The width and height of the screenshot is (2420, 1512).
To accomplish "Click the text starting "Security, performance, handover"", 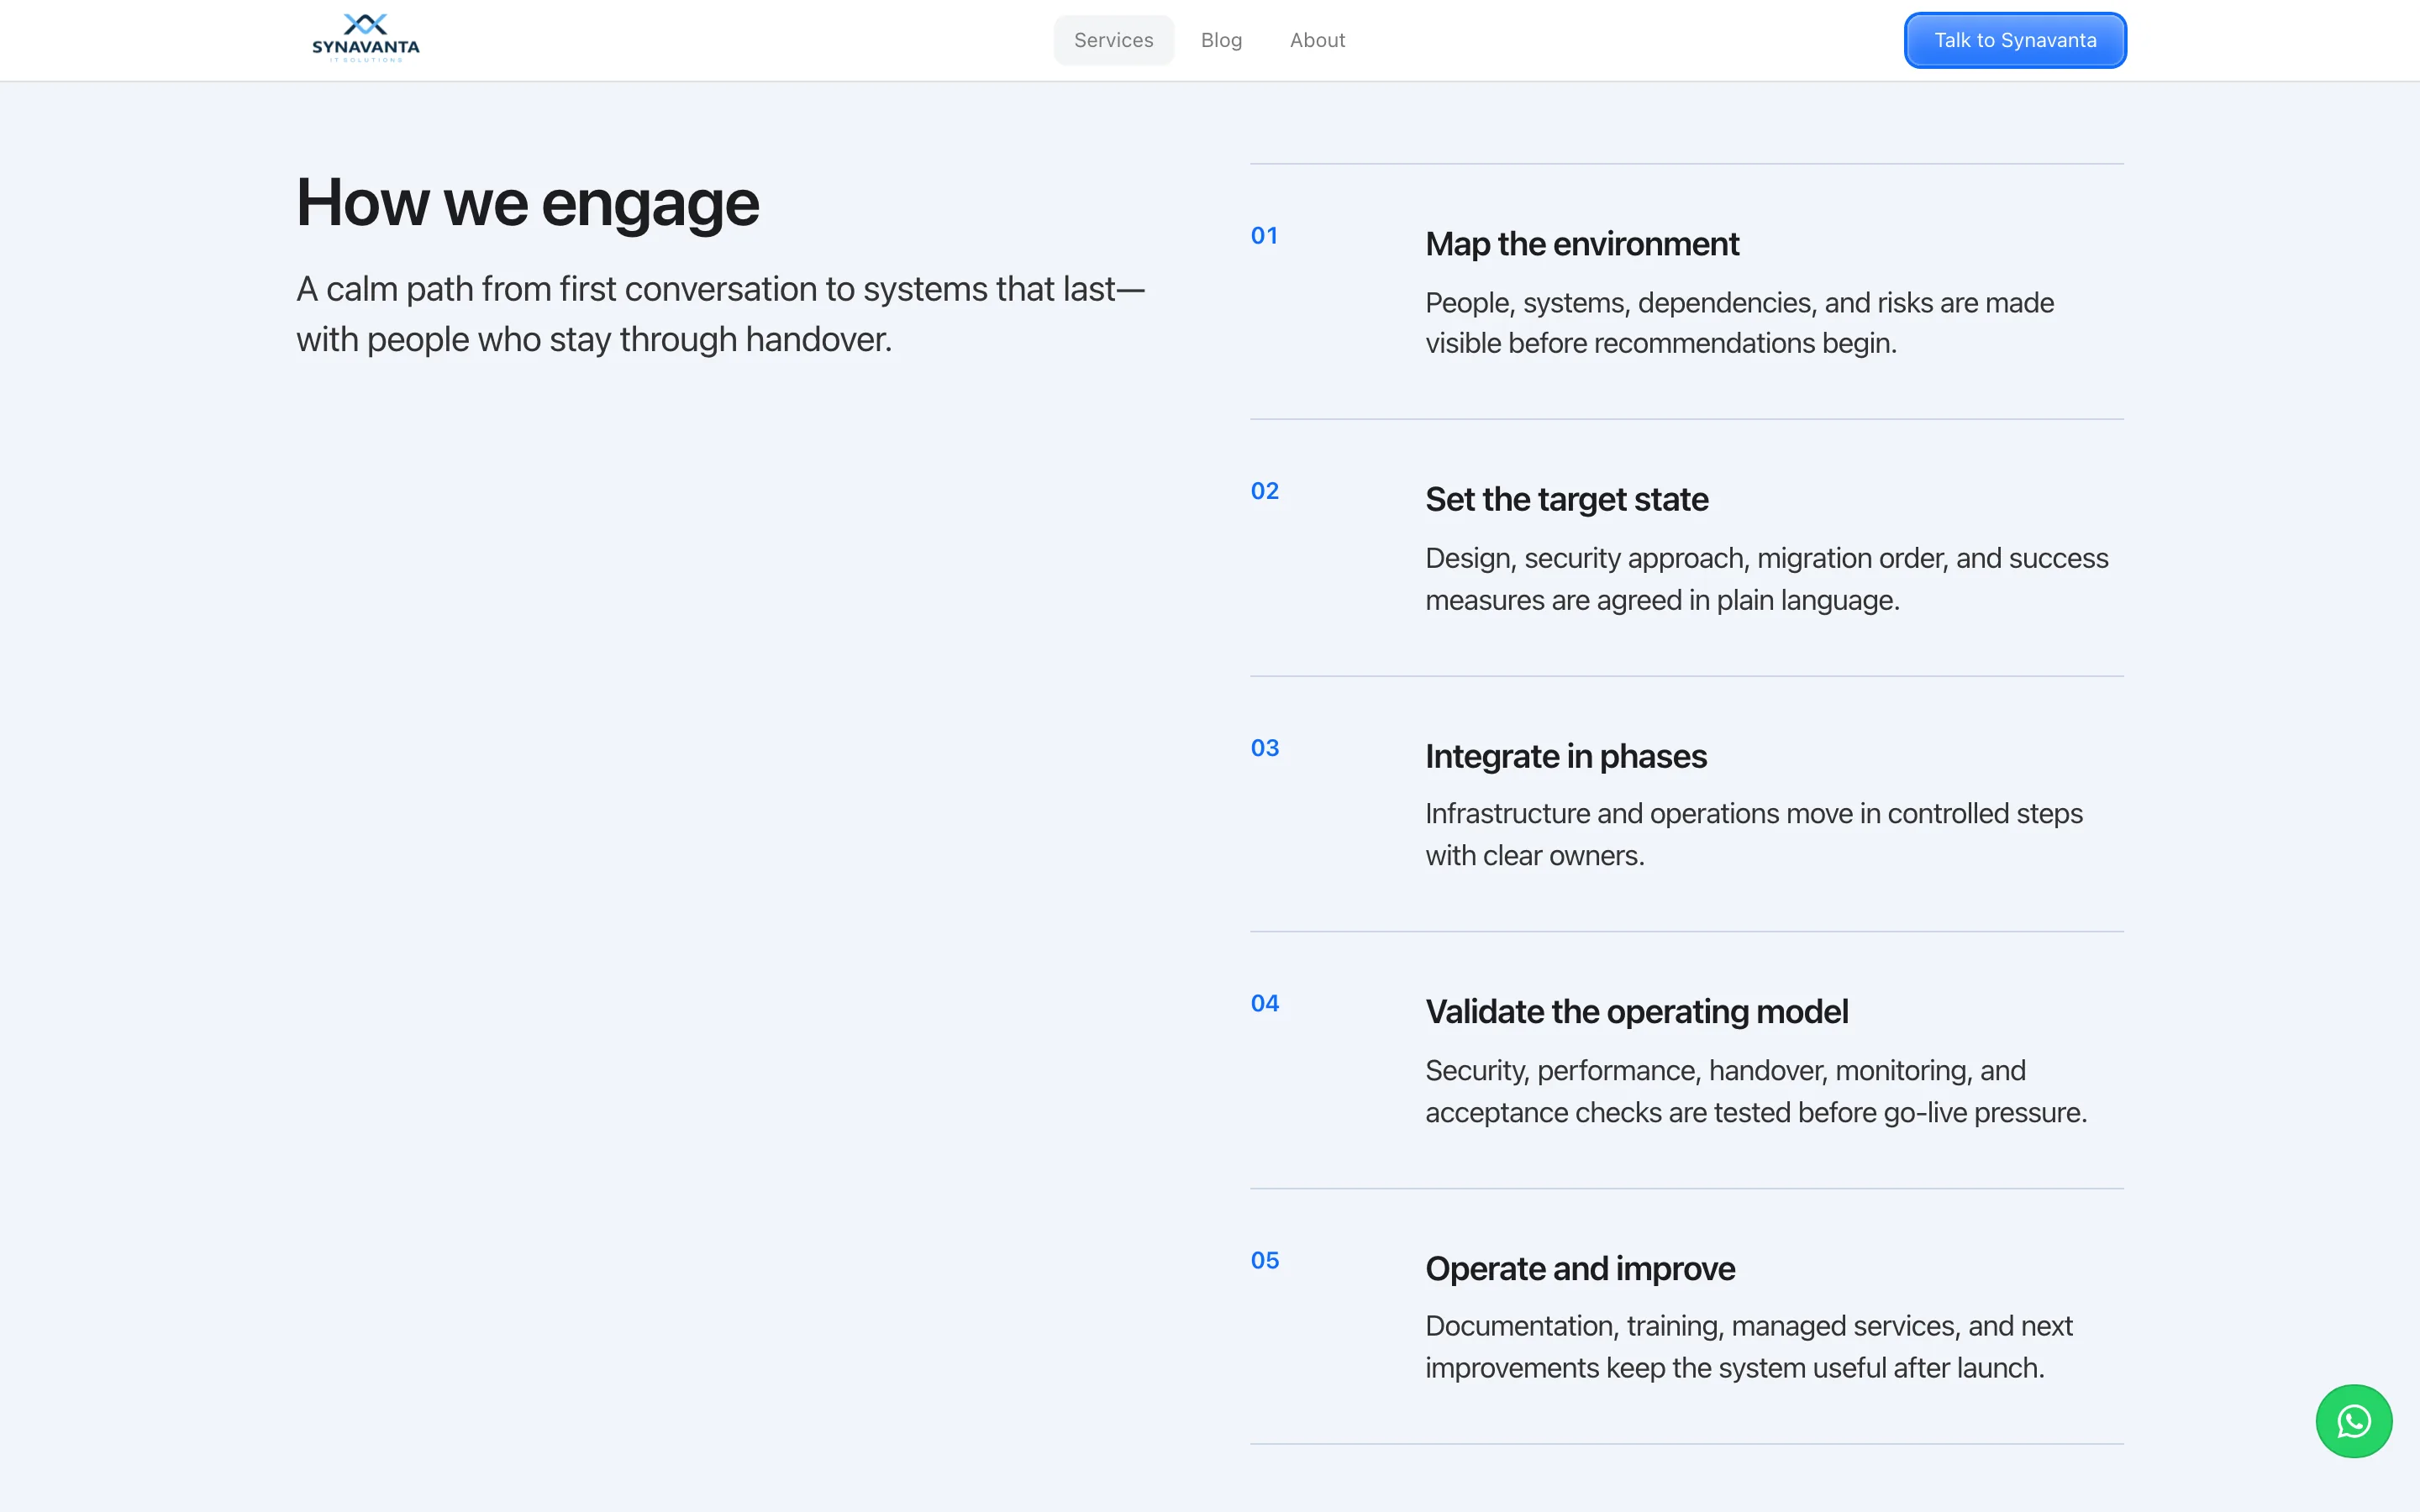I will (1756, 1092).
